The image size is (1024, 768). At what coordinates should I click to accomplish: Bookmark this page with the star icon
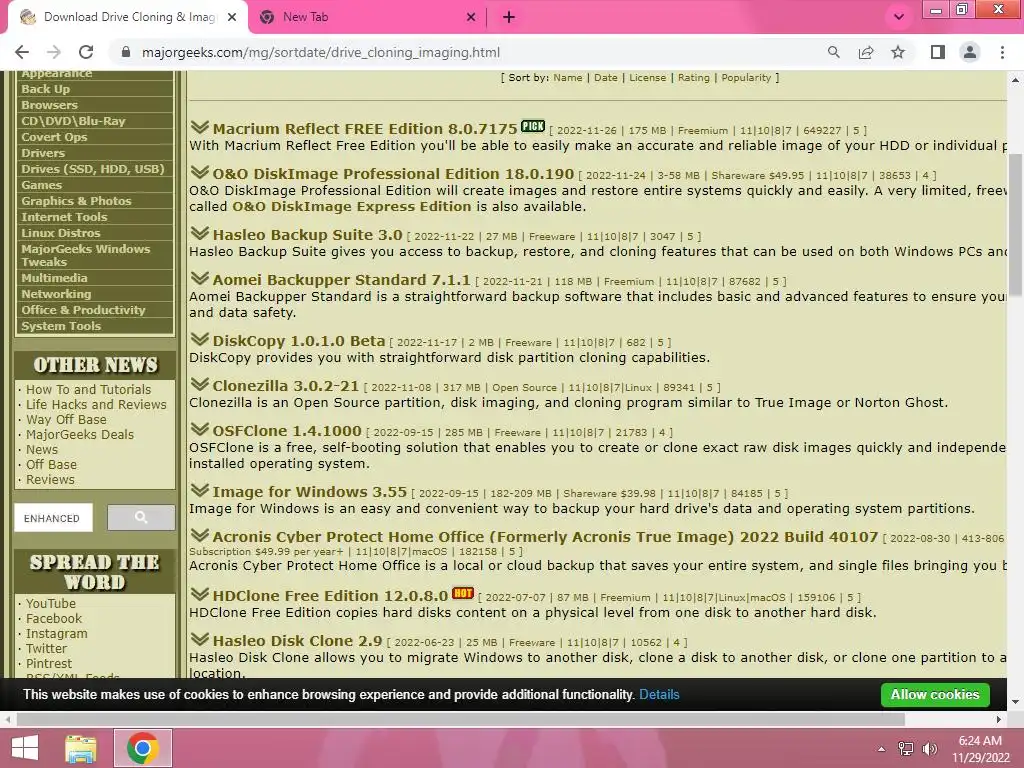tap(898, 52)
